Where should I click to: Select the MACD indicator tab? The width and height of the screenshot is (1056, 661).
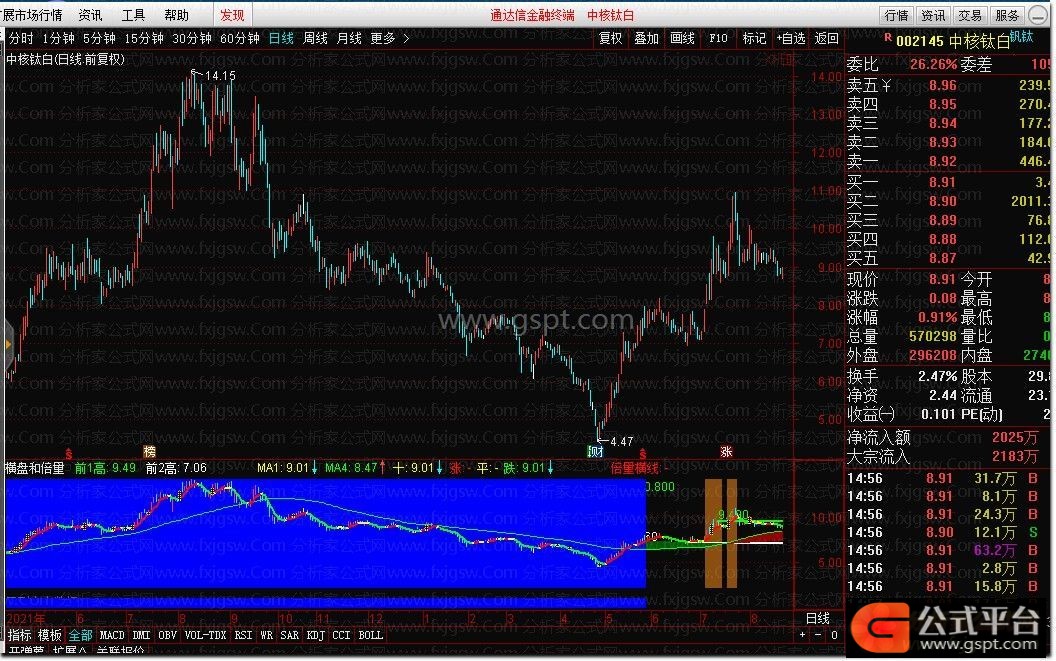[112, 635]
